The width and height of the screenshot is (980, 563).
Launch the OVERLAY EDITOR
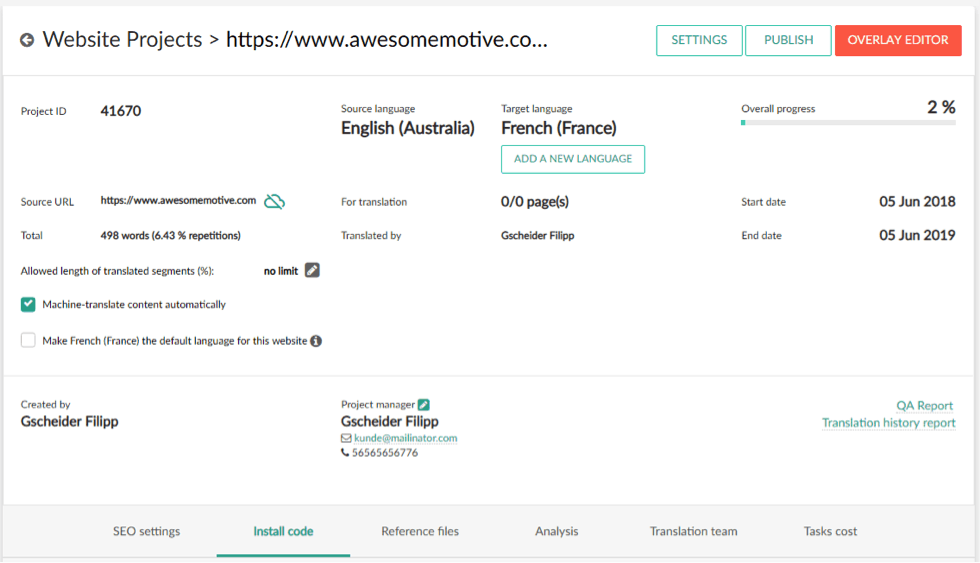coord(898,40)
